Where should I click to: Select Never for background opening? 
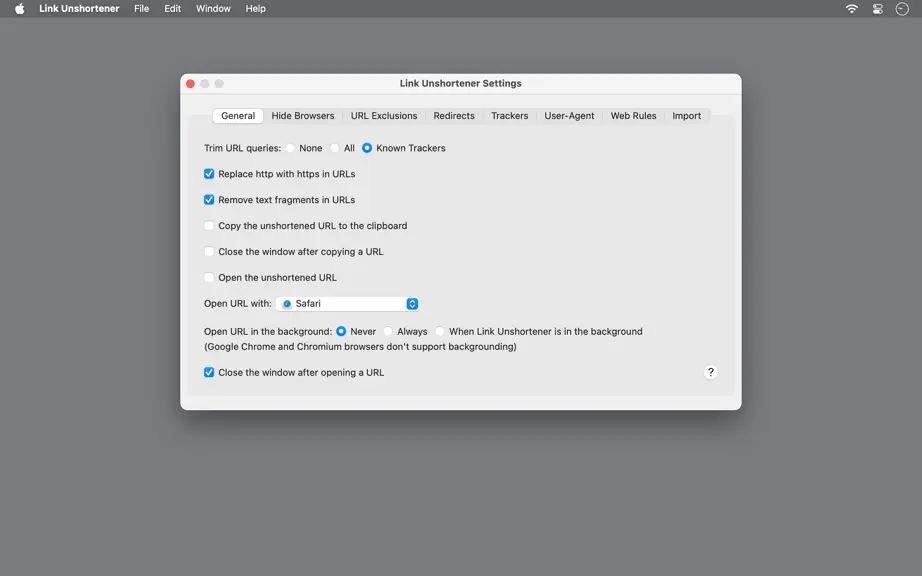(x=341, y=331)
